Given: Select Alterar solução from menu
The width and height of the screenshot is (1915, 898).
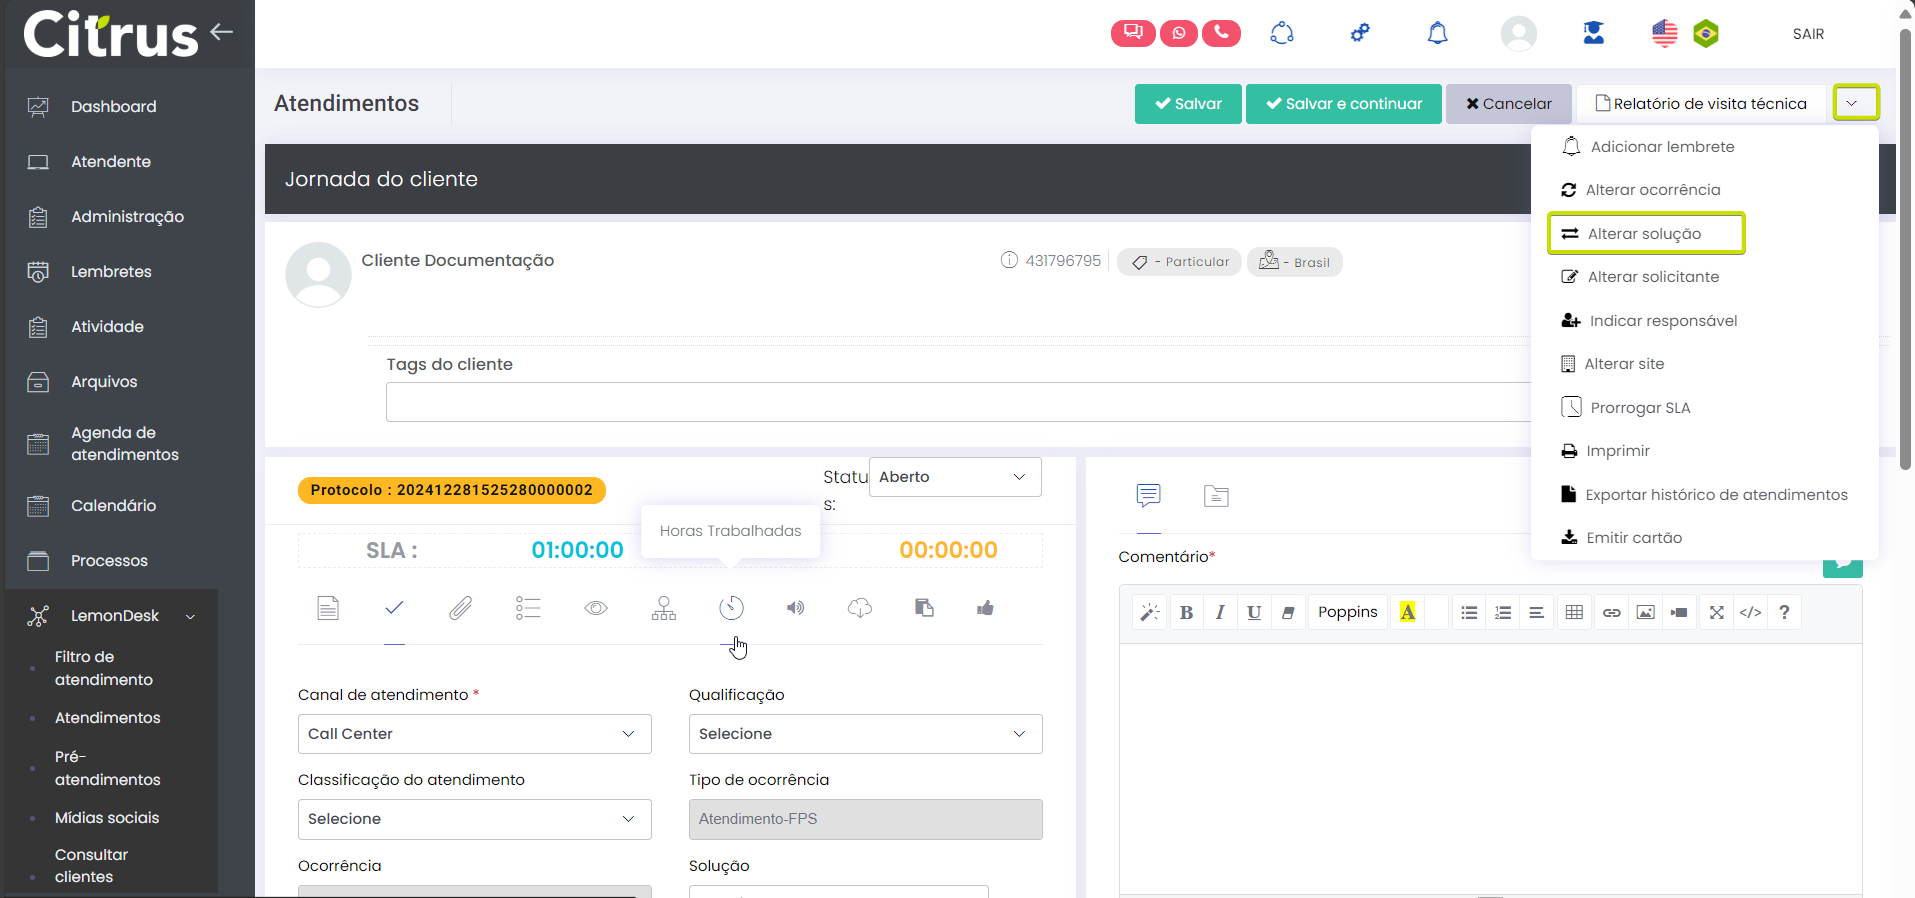Looking at the screenshot, I should click(1645, 234).
